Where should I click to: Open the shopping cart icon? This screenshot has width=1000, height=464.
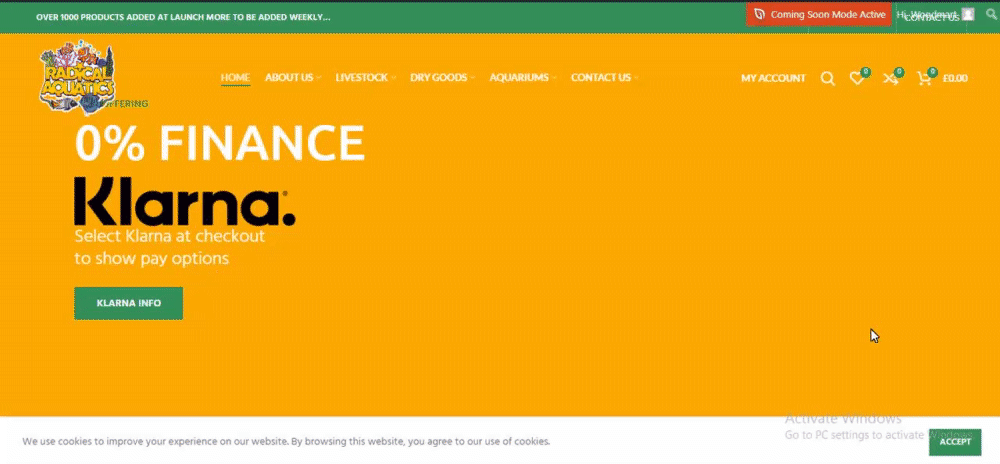(x=923, y=78)
